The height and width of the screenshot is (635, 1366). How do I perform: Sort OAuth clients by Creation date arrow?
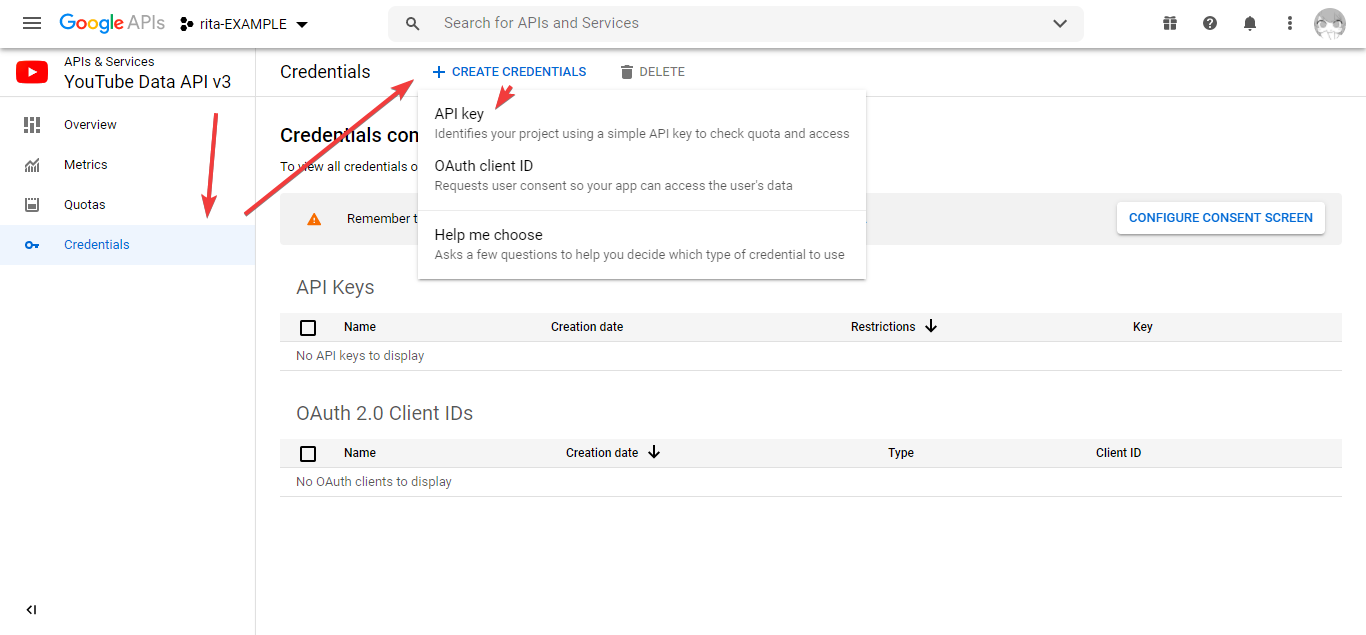tap(654, 452)
